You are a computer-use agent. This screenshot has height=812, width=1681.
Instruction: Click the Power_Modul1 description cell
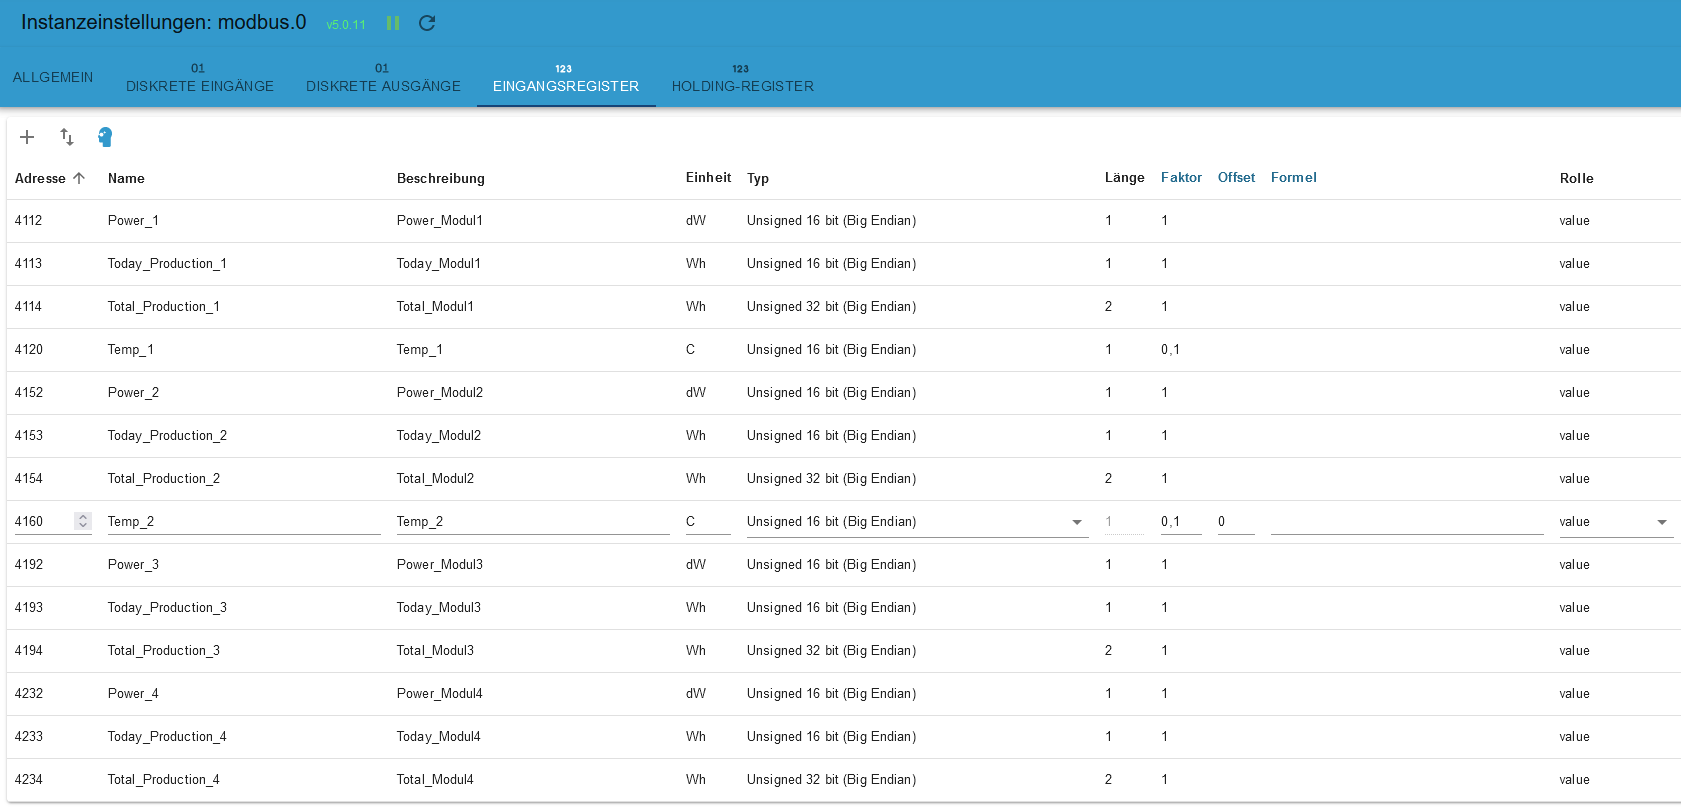(x=440, y=220)
